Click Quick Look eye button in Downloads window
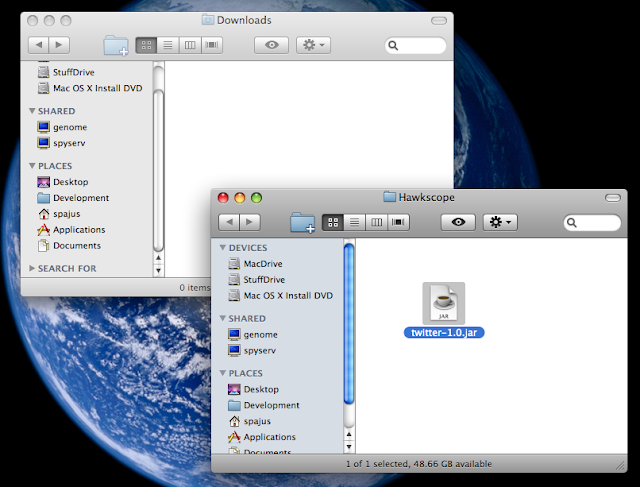The width and height of the screenshot is (640, 487). (271, 45)
